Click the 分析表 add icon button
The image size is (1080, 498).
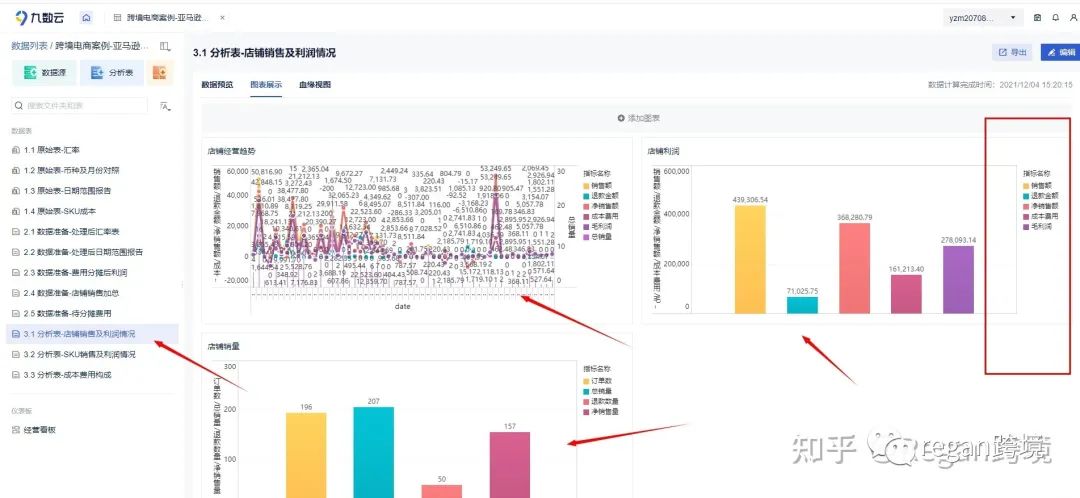coord(112,72)
